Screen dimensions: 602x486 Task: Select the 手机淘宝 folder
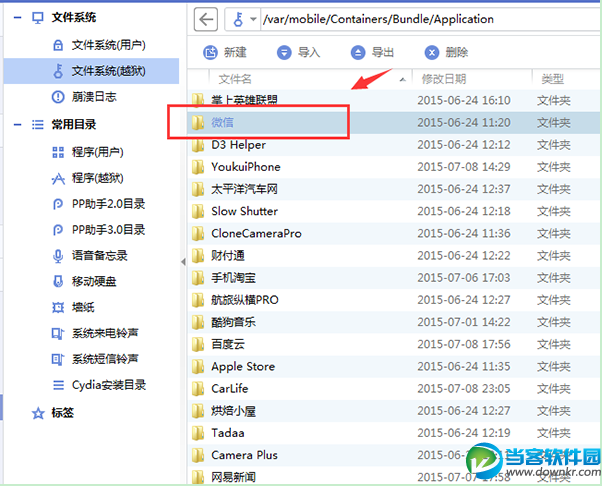pyautogui.click(x=233, y=278)
